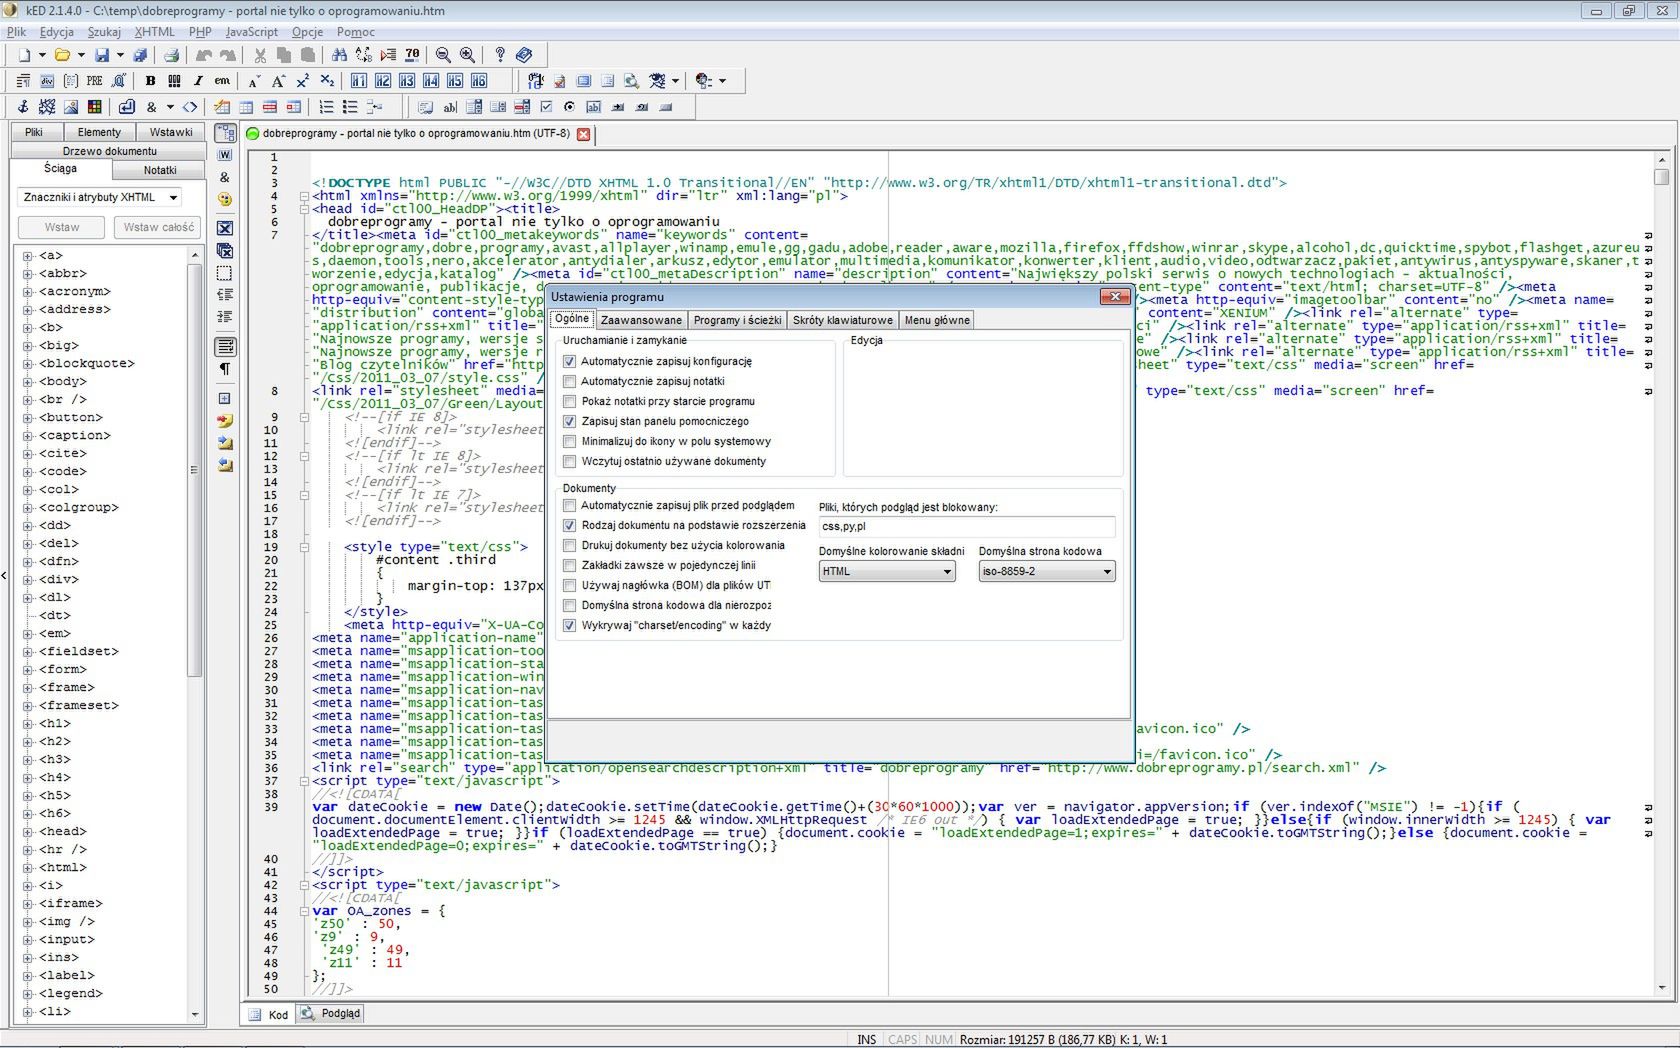Viewport: 1680px width, 1048px height.
Task: Open color palette grid icon
Action: (95, 107)
